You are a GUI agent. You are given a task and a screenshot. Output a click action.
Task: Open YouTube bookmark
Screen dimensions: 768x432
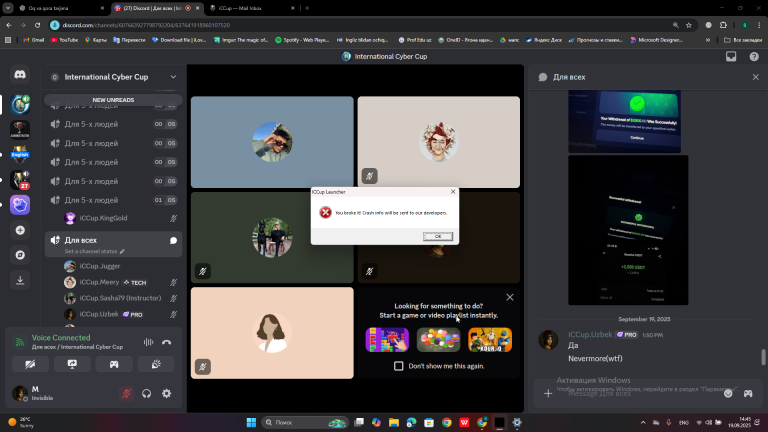click(x=64, y=40)
